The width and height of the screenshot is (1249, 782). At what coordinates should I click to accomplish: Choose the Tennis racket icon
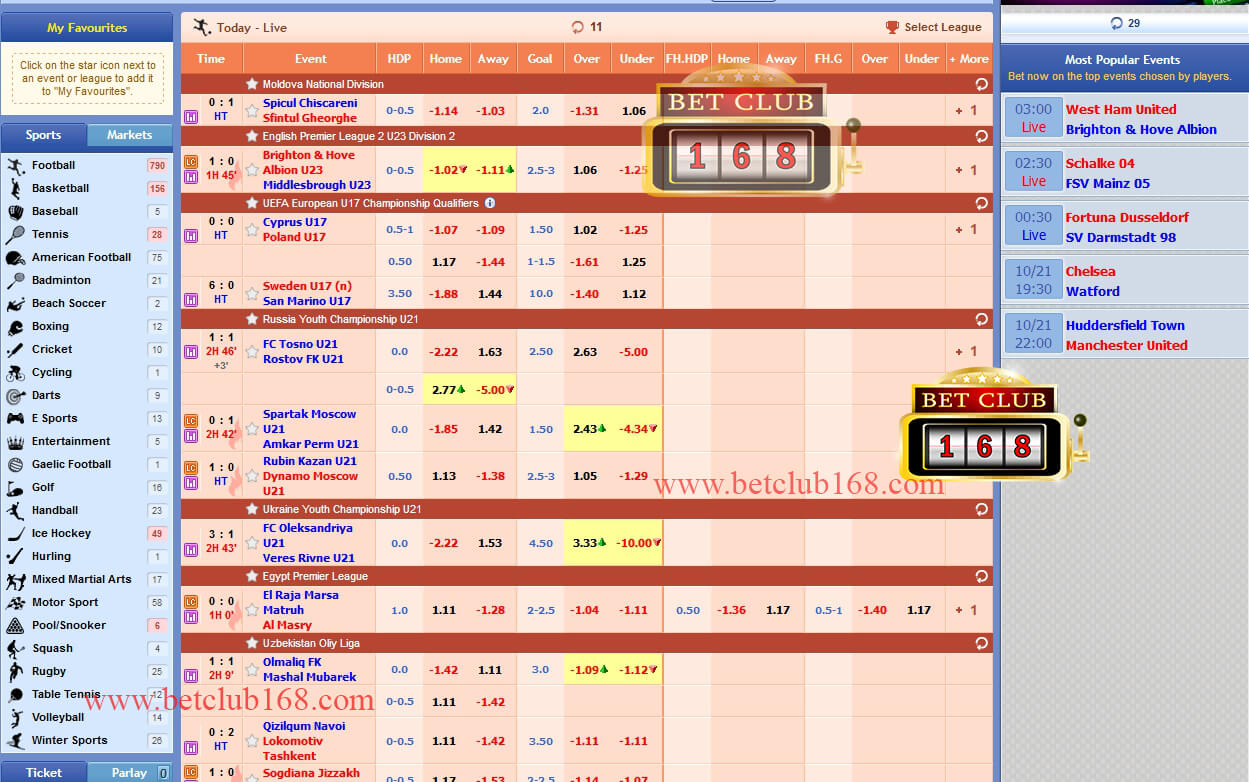click(15, 234)
